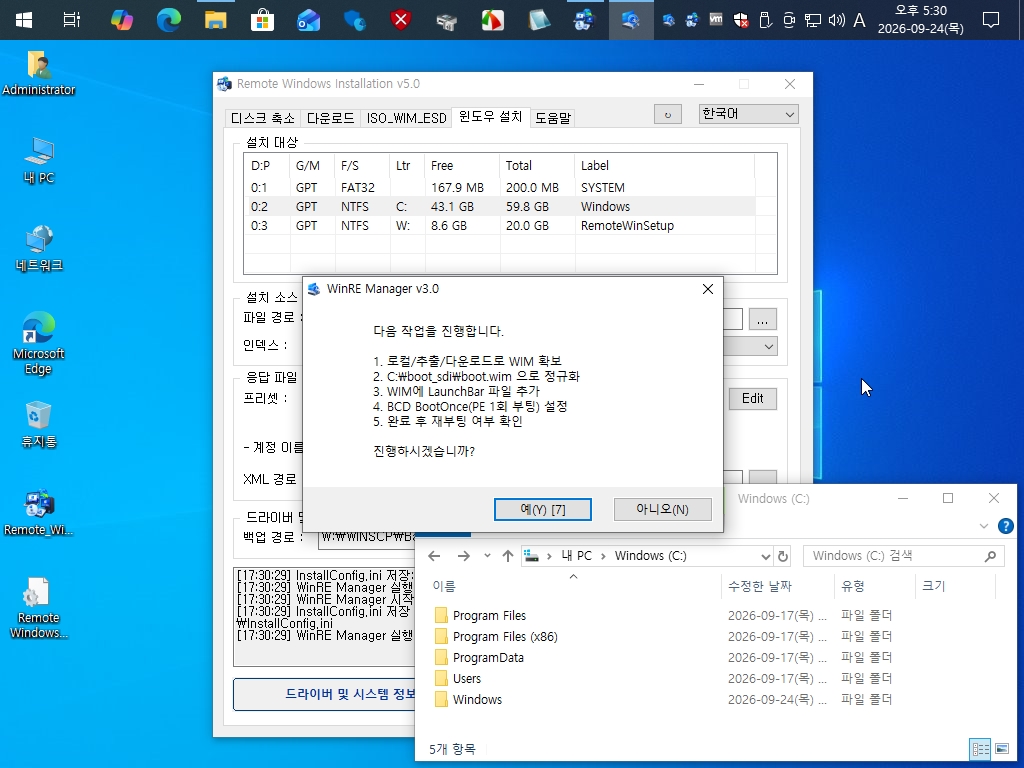
Task: Confirm with the 예(Y) button
Action: [x=543, y=509]
